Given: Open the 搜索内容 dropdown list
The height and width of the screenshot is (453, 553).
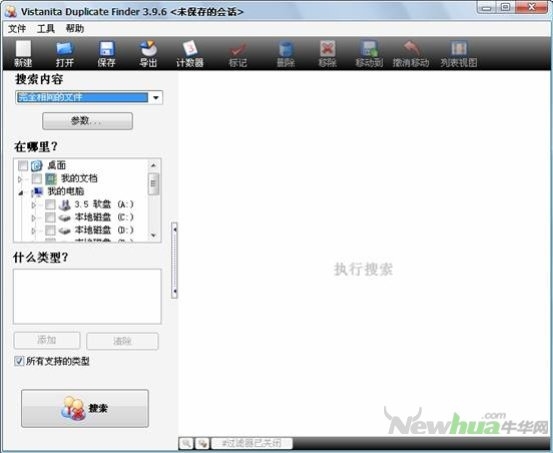Looking at the screenshot, I should 156,97.
